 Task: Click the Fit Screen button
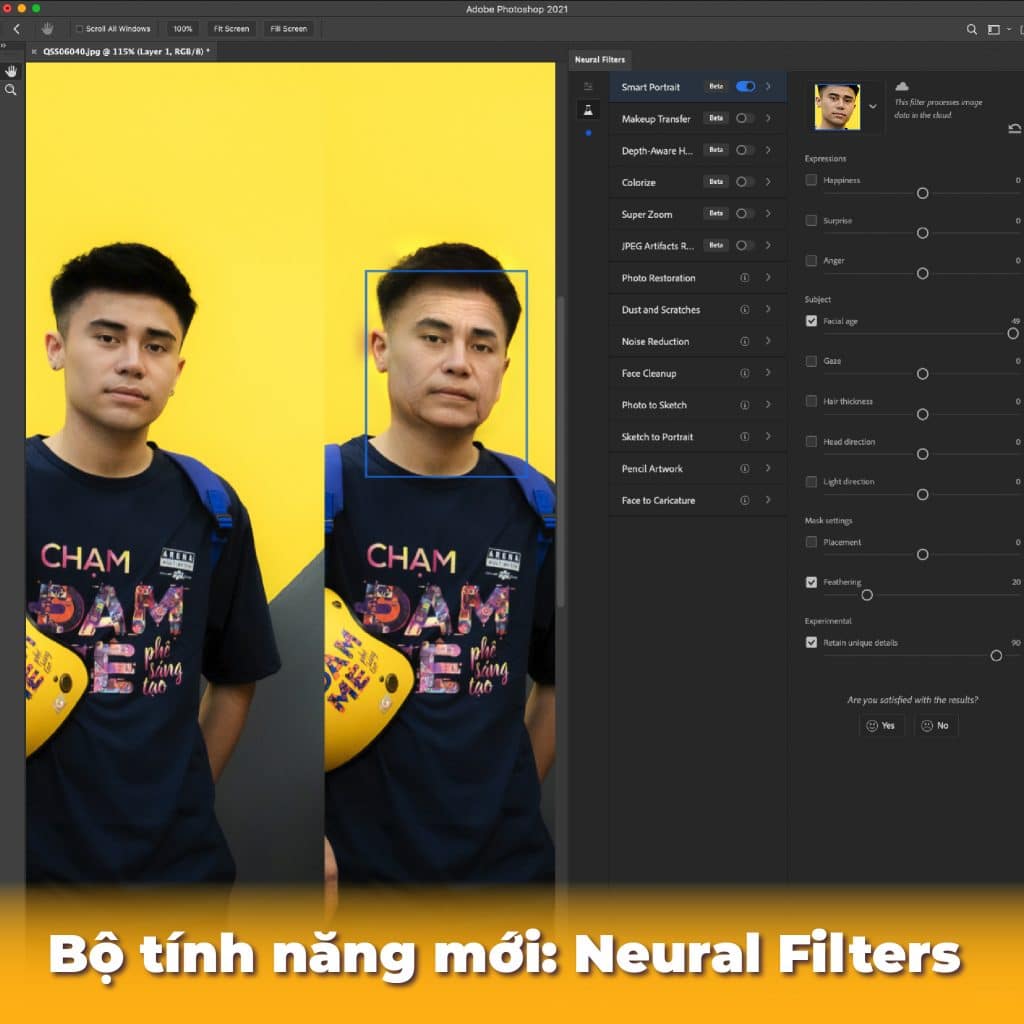[231, 29]
